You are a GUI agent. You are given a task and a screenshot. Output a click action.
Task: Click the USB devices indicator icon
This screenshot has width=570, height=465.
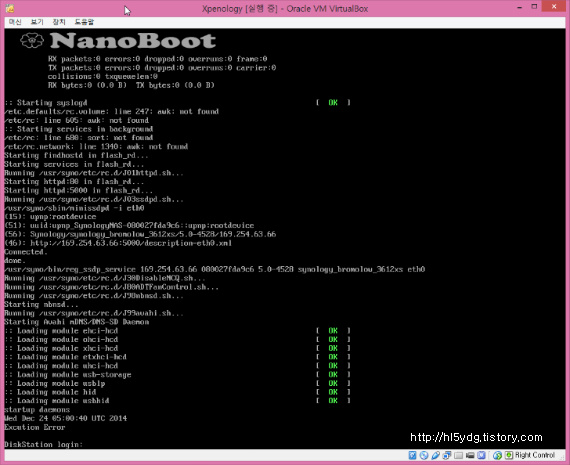tap(435, 455)
